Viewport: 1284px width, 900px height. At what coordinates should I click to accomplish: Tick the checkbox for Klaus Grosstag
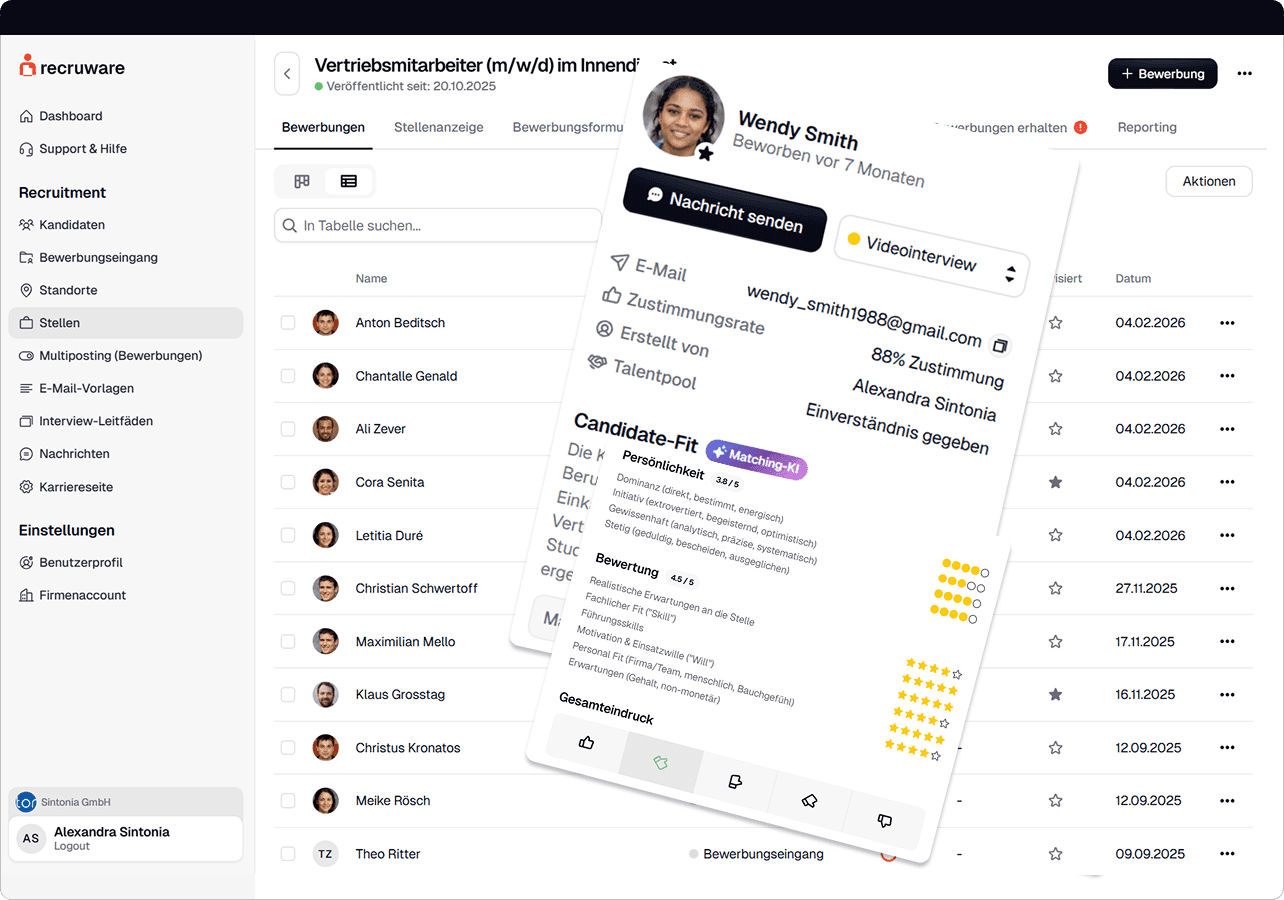click(x=288, y=694)
